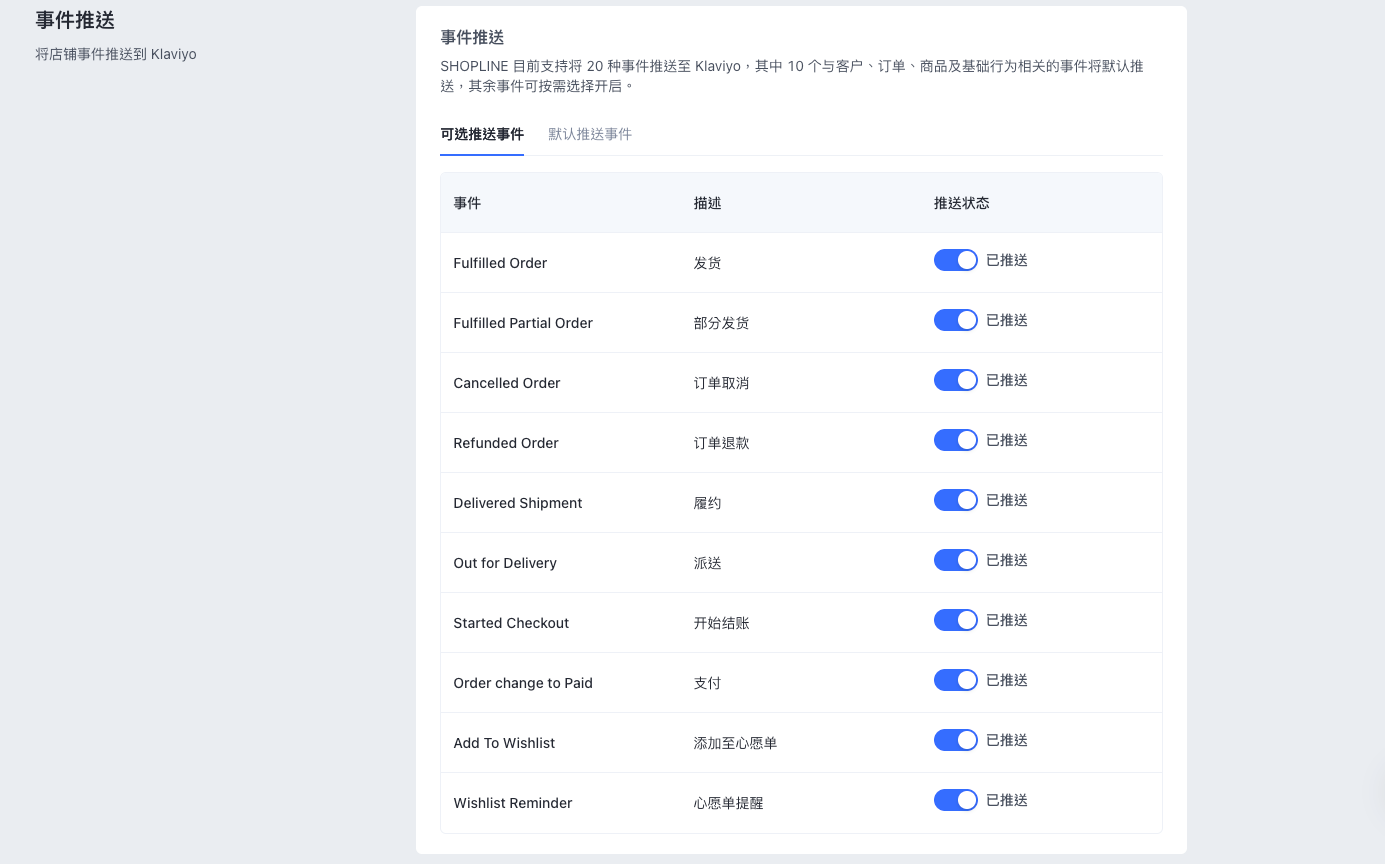
Task: Turn off Cancelled Order push toggle
Action: 955,380
